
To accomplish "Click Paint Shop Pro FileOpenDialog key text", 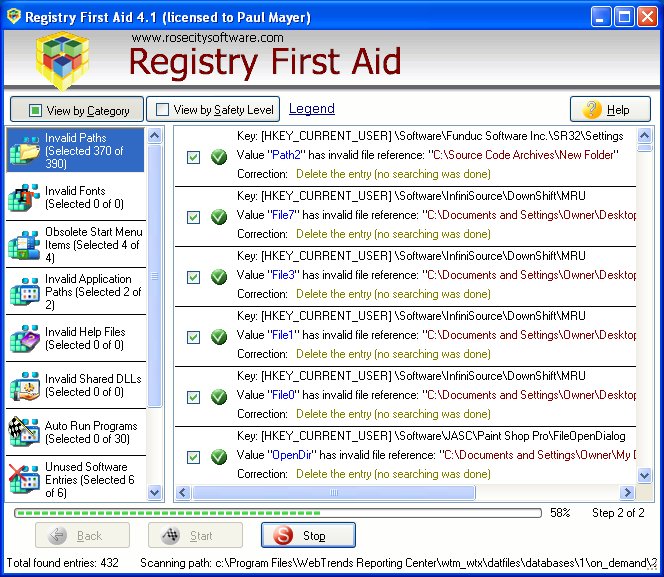I will 431,436.
